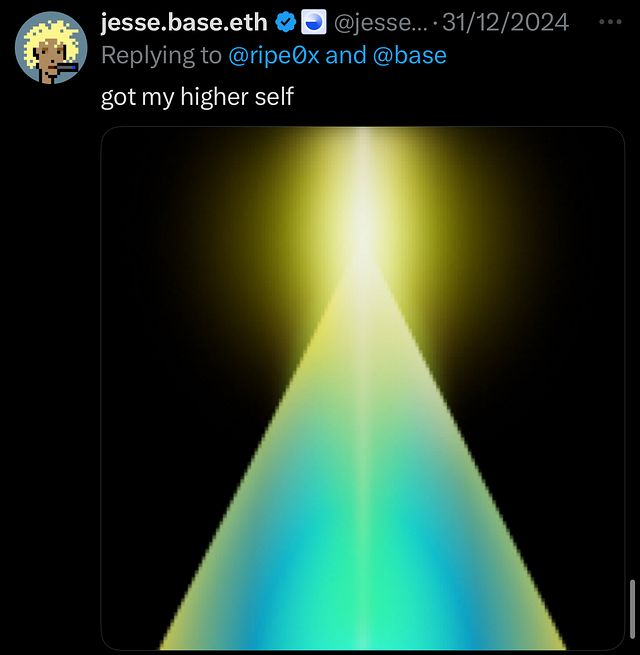Visit the @ripe0x mentioned profile
Viewport: 640px width, 655px height.
pos(274,55)
